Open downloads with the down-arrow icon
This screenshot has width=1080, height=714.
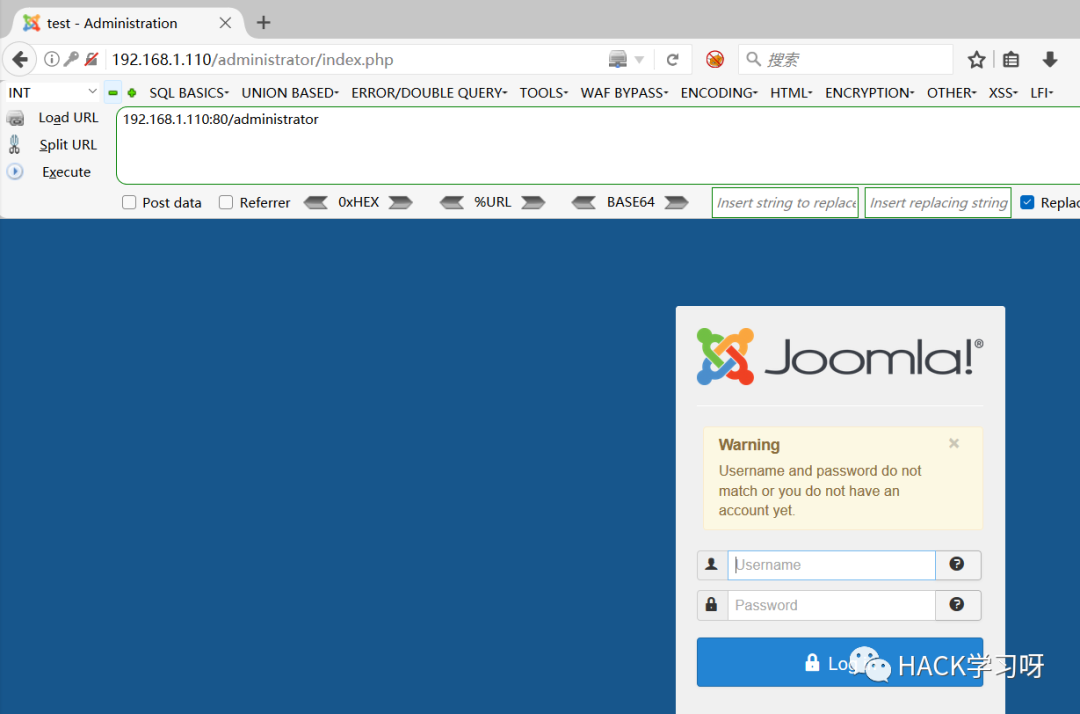(1050, 60)
